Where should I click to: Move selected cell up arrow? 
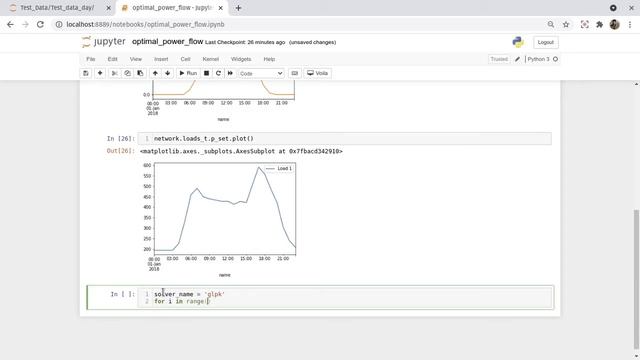click(x=155, y=73)
